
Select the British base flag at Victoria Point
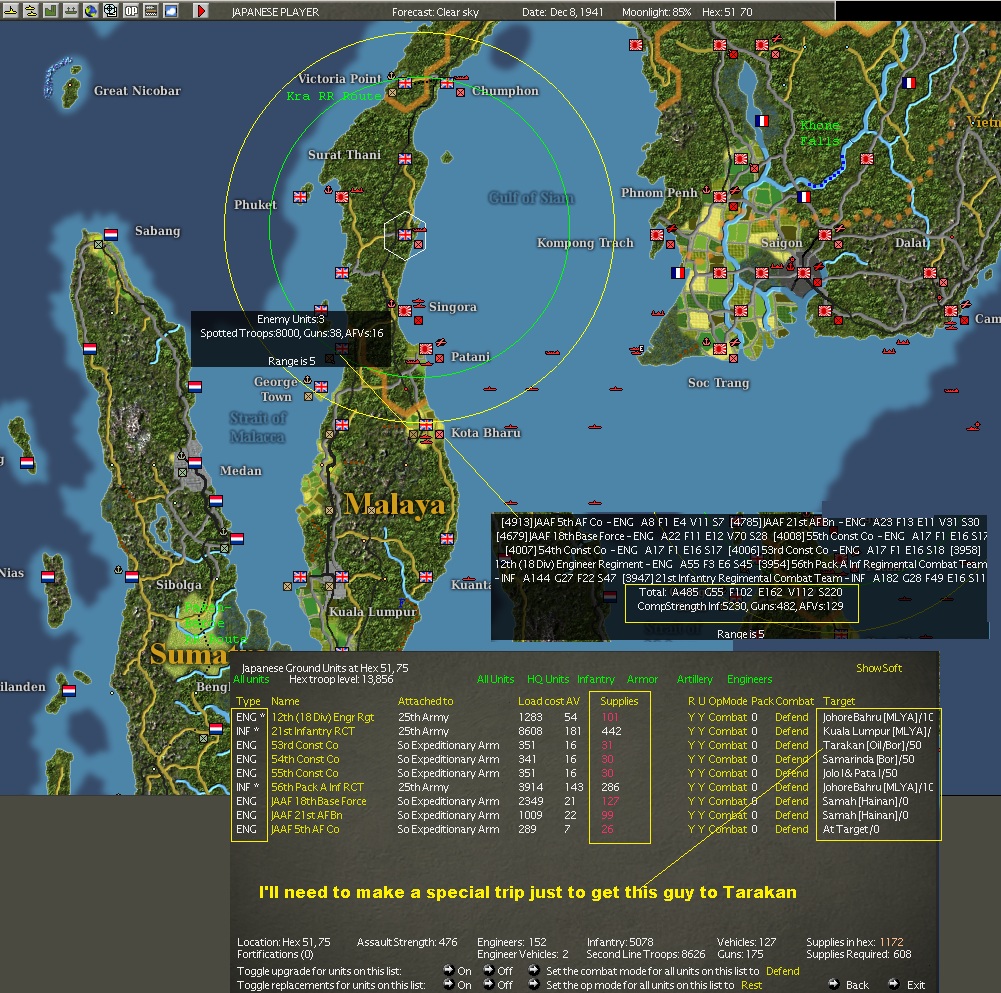coord(405,84)
